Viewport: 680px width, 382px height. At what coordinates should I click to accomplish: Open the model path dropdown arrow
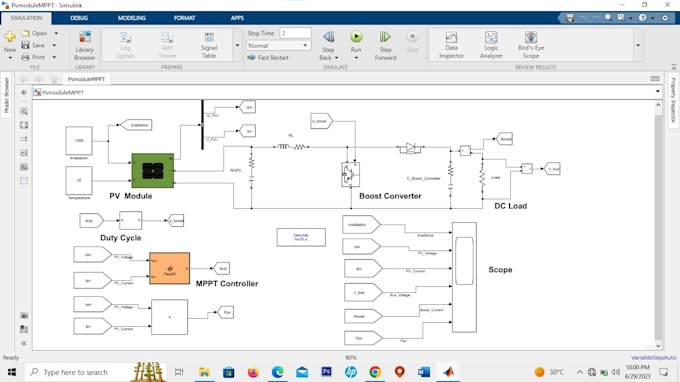[x=657, y=91]
